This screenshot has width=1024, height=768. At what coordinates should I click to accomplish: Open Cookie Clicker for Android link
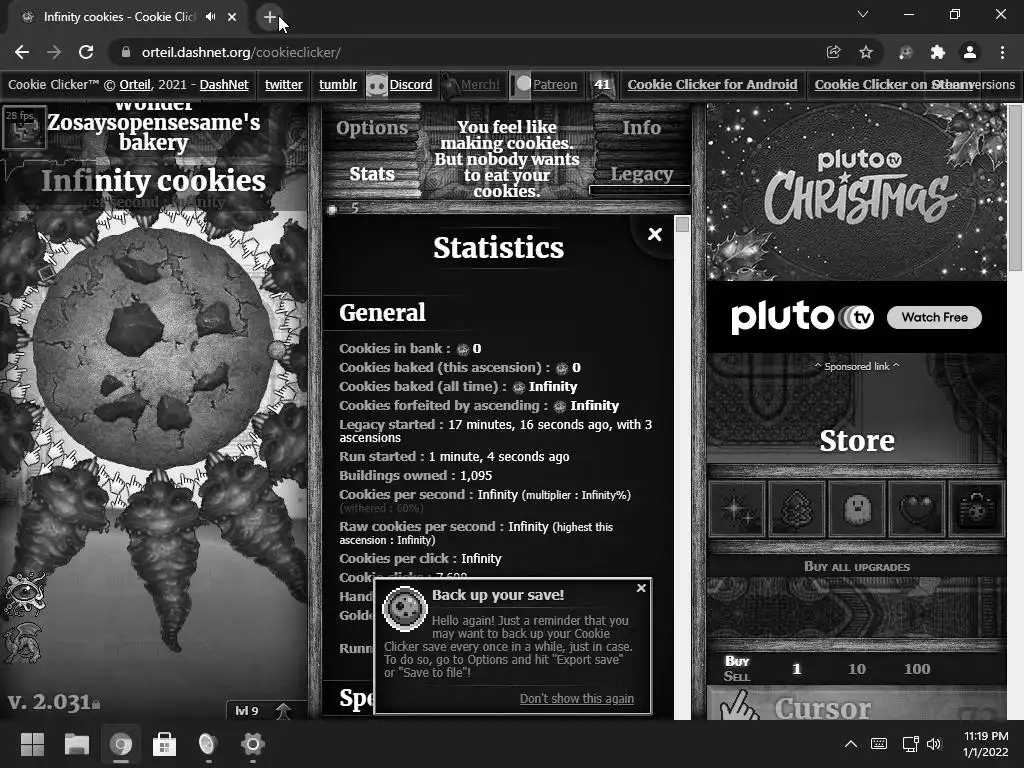tap(712, 85)
